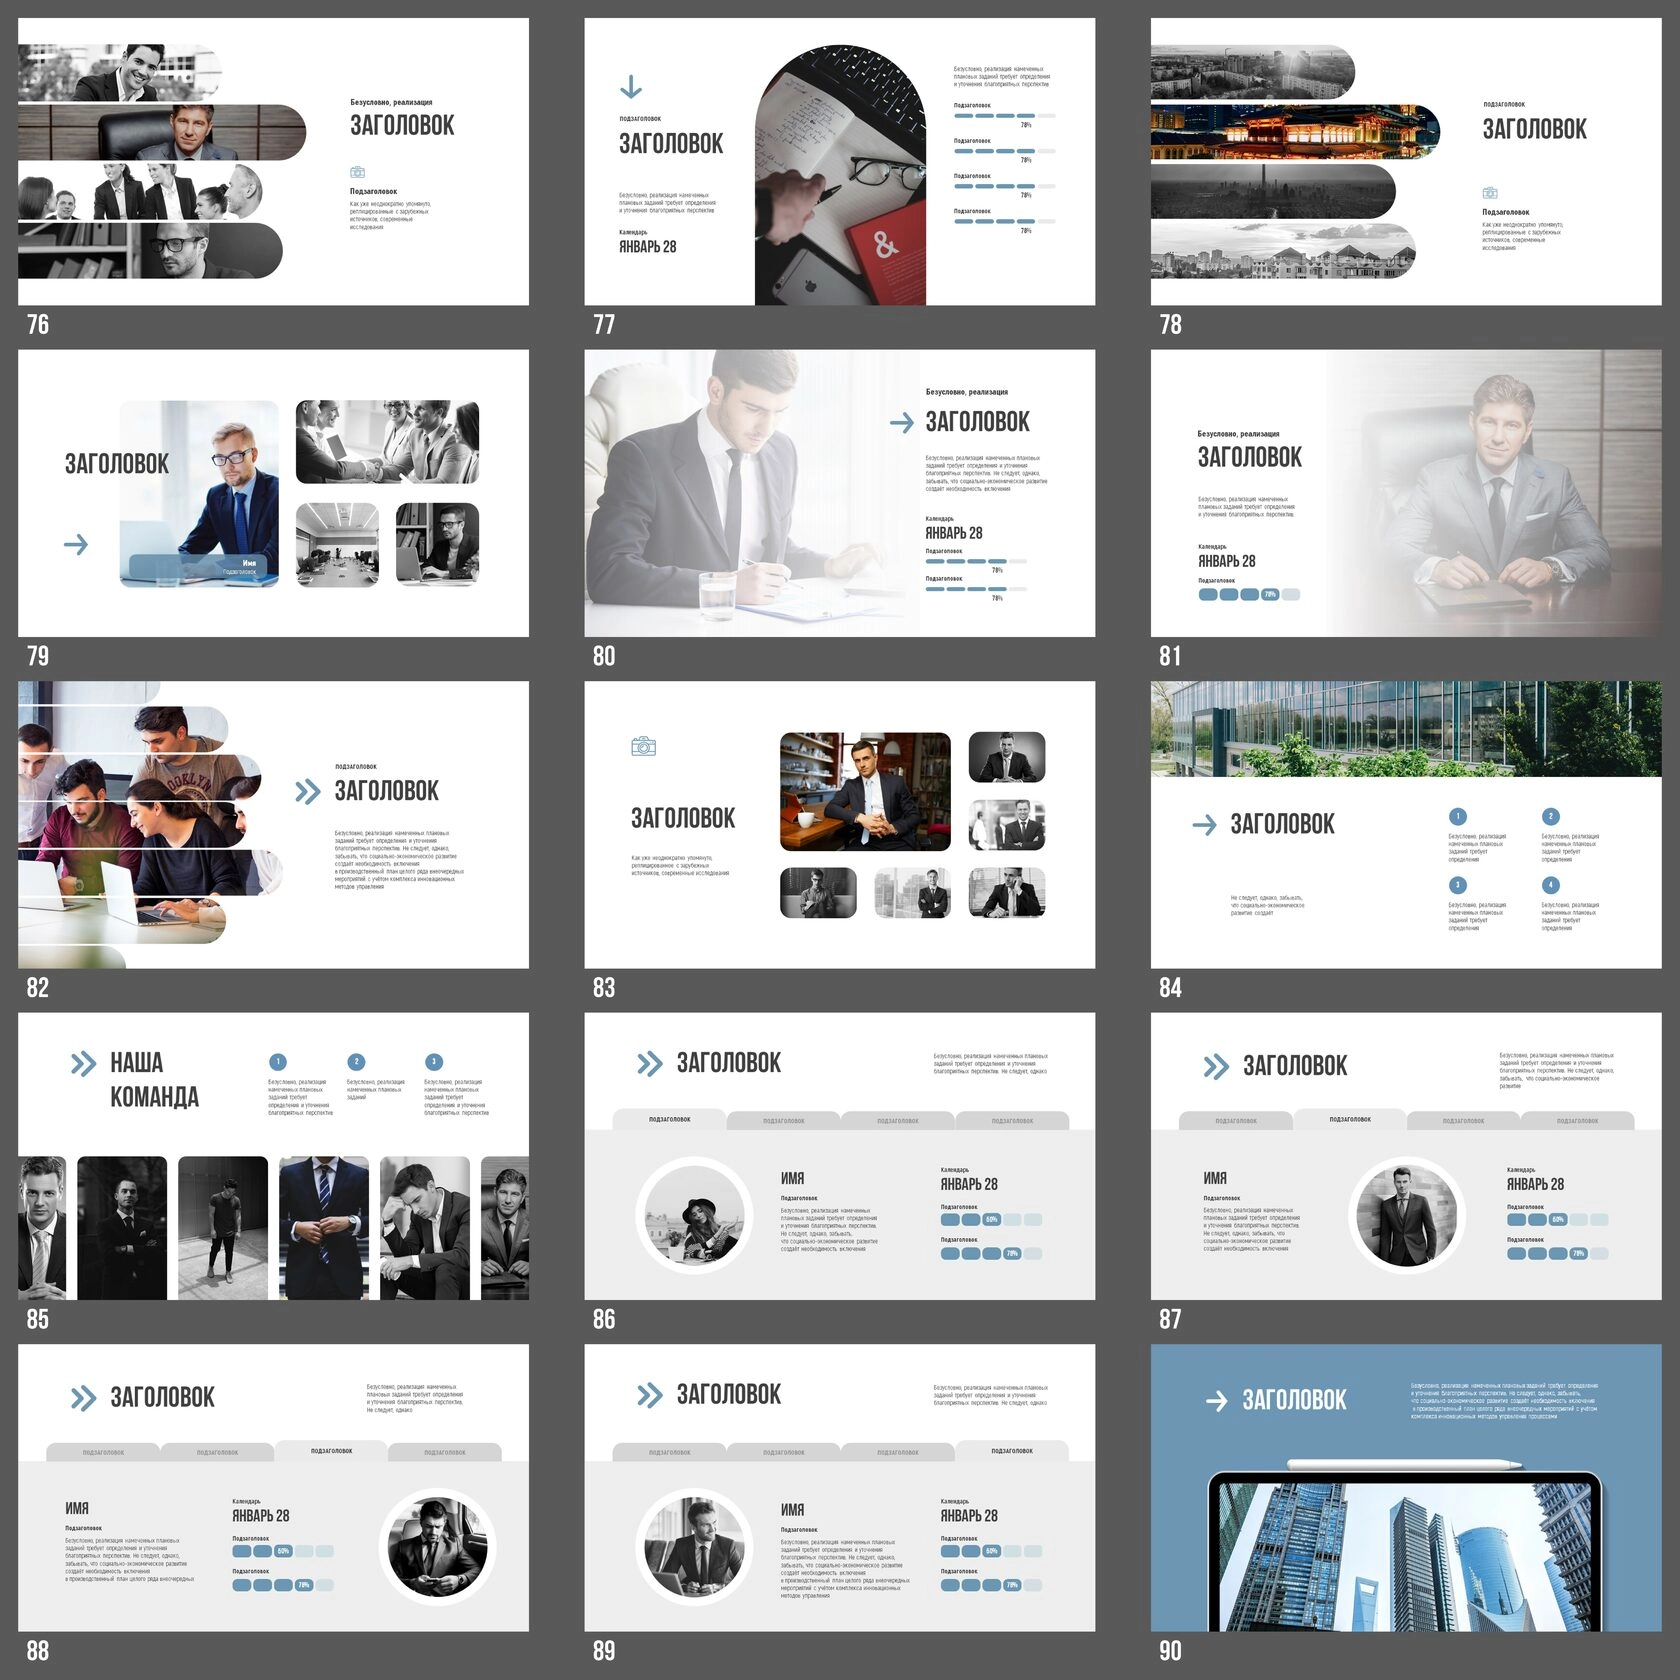Click numbered circle 2 on slide 85
Viewport: 1680px width, 1680px height.
click(356, 1062)
